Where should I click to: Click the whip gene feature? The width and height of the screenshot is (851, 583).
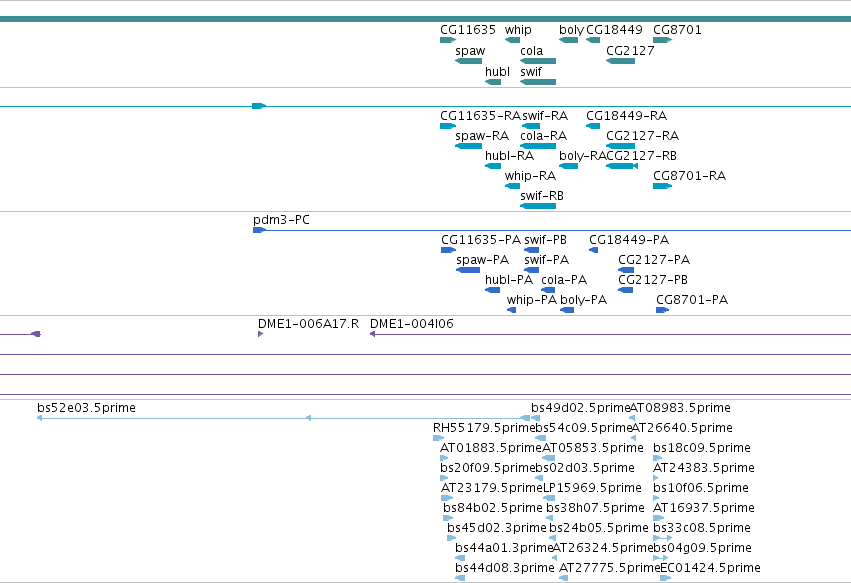pyautogui.click(x=512, y=40)
